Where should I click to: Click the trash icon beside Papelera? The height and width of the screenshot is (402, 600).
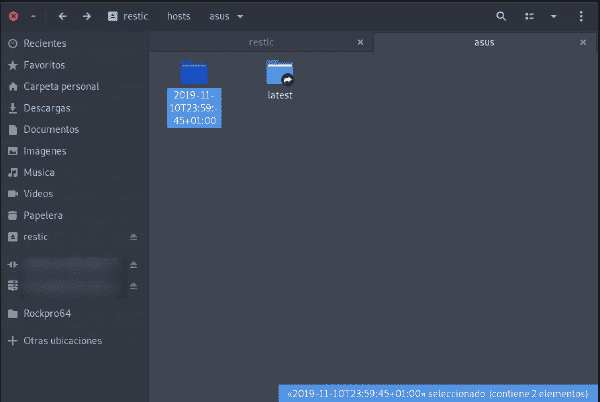(13, 215)
